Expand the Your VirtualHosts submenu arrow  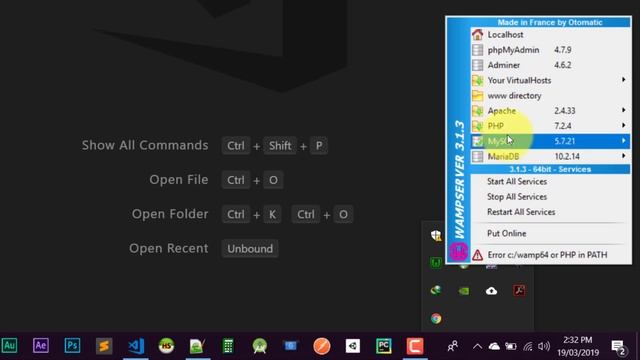[x=624, y=80]
